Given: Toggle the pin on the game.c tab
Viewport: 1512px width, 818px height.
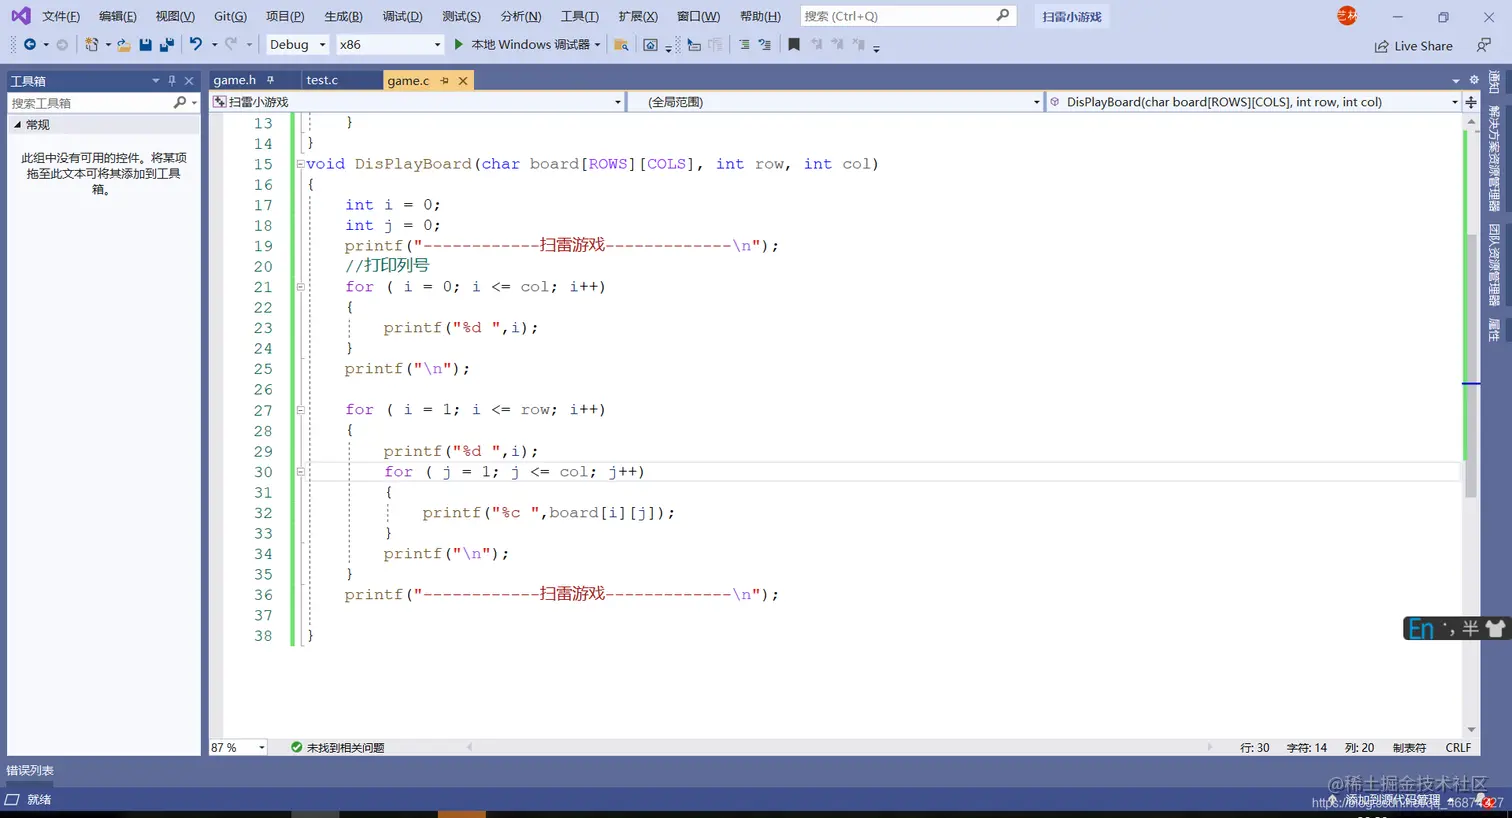Looking at the screenshot, I should point(445,80).
